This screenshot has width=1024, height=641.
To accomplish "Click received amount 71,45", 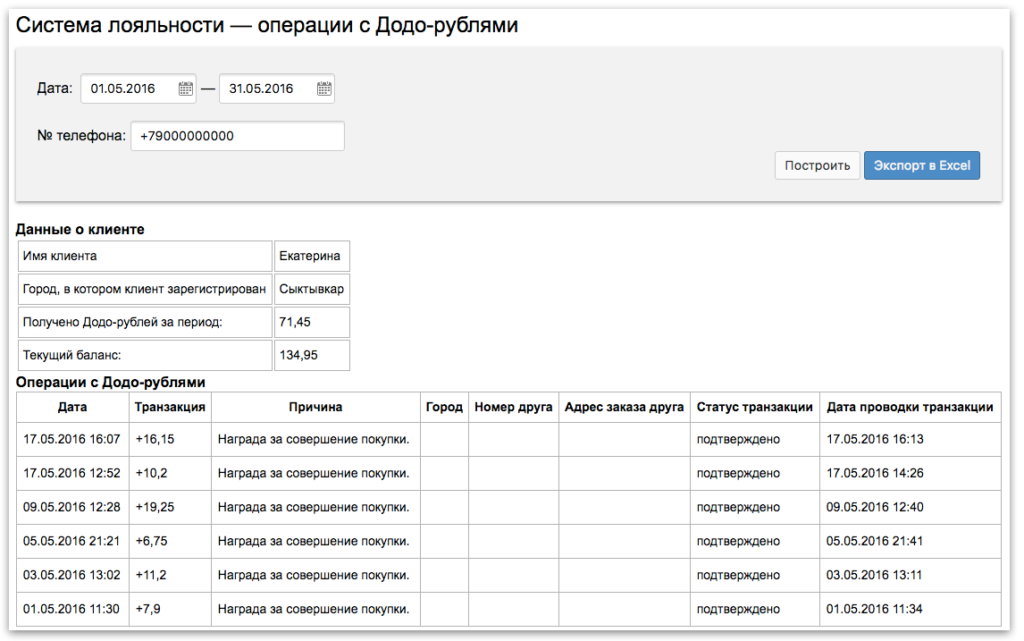I will (312, 322).
